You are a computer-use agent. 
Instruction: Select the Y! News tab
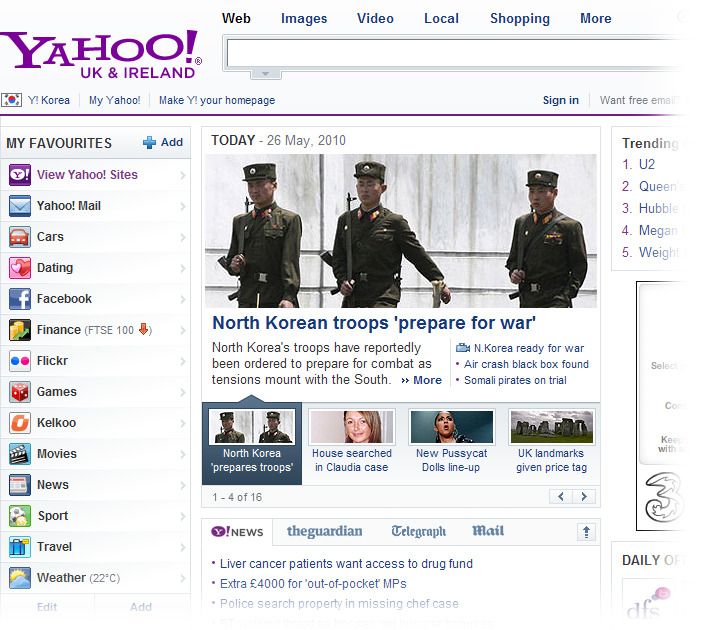coord(237,532)
